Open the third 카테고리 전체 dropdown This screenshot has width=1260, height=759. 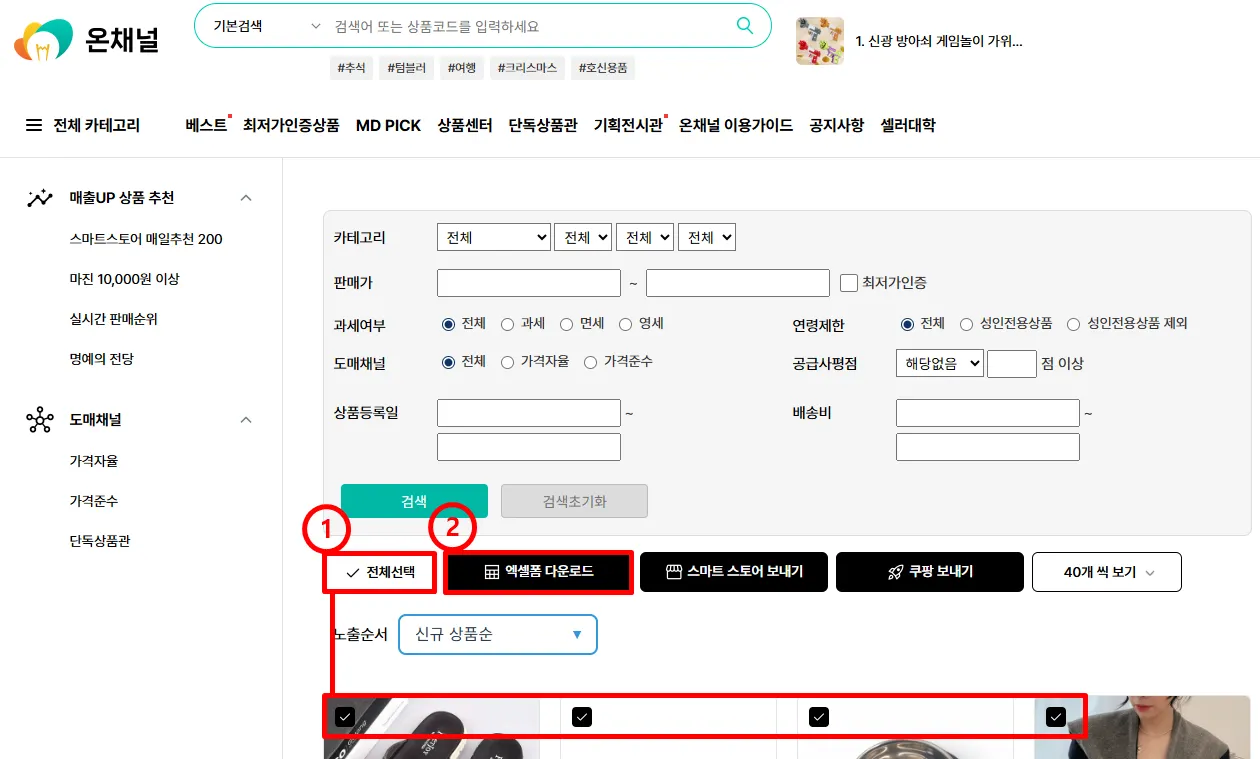[645, 237]
